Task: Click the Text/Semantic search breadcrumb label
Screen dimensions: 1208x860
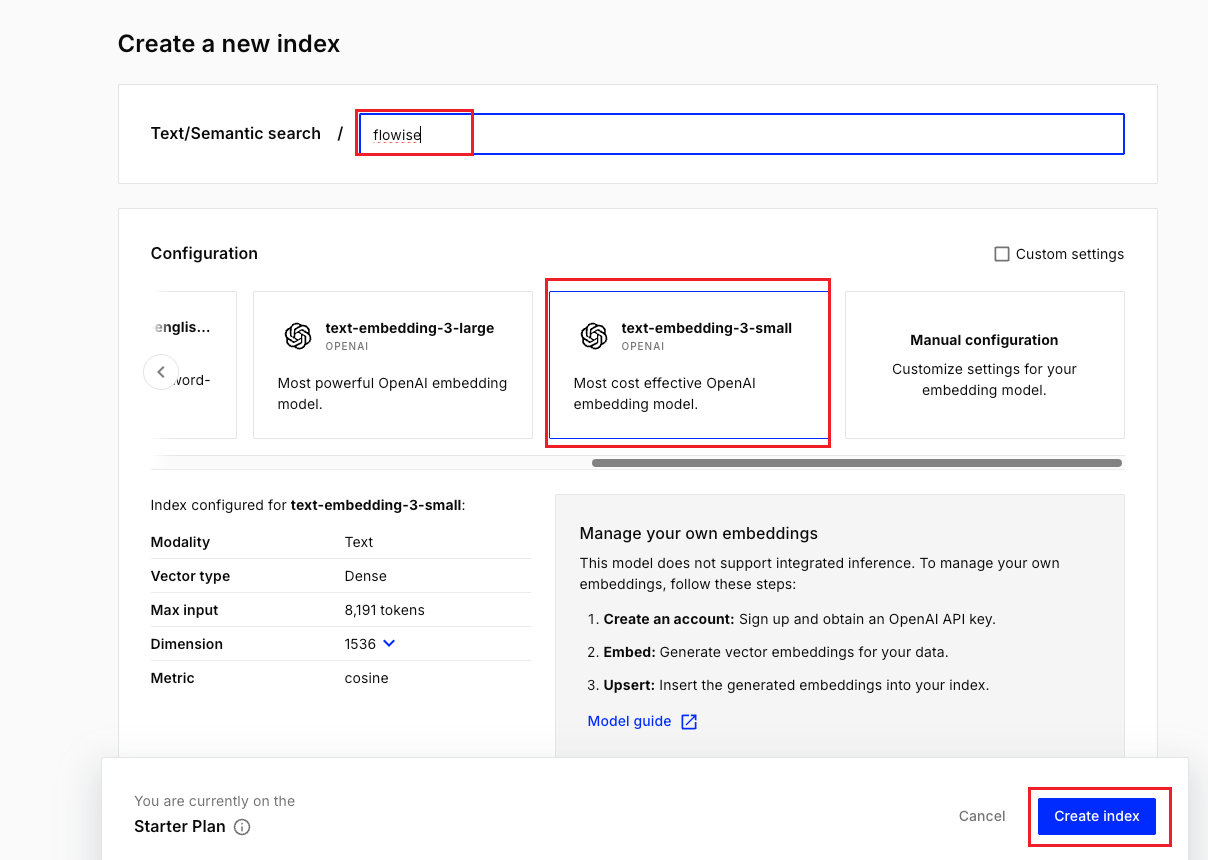Action: point(235,133)
